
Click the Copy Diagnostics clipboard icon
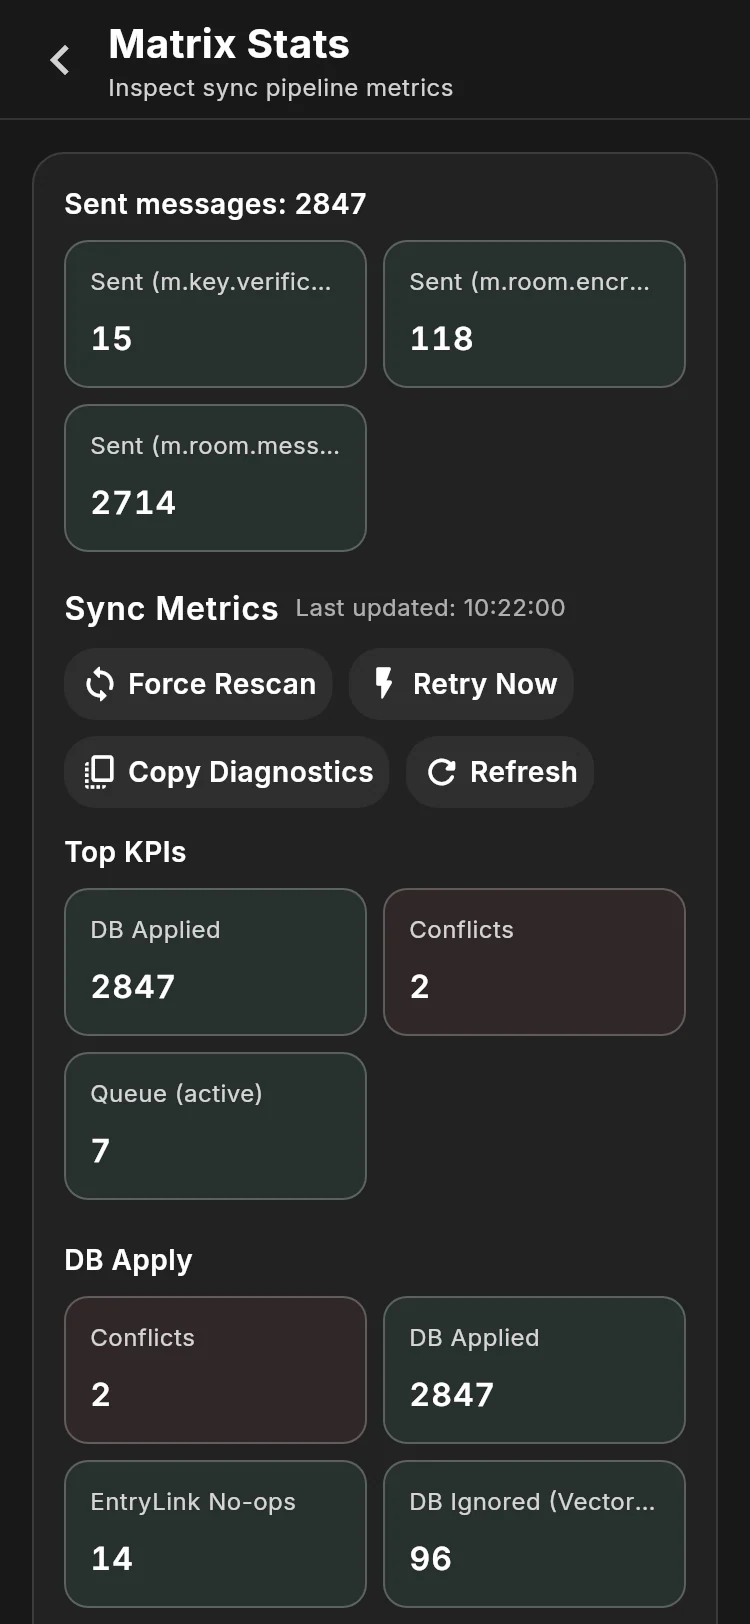click(99, 772)
